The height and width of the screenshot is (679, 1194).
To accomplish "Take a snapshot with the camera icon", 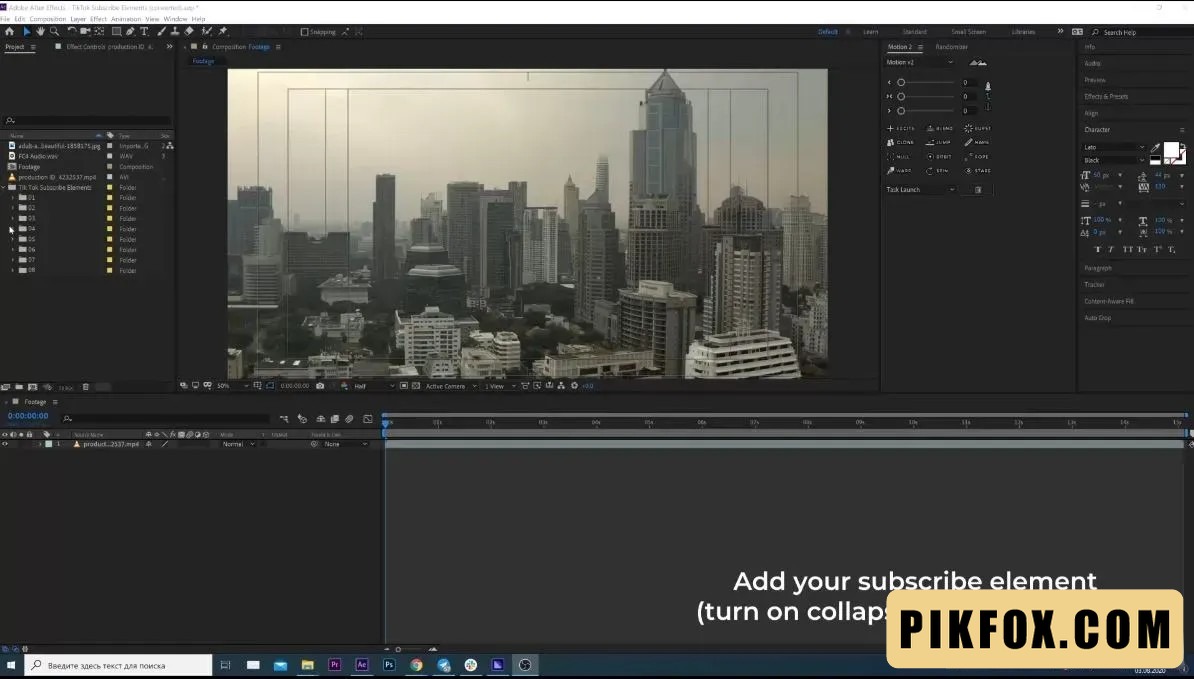I will pos(320,386).
